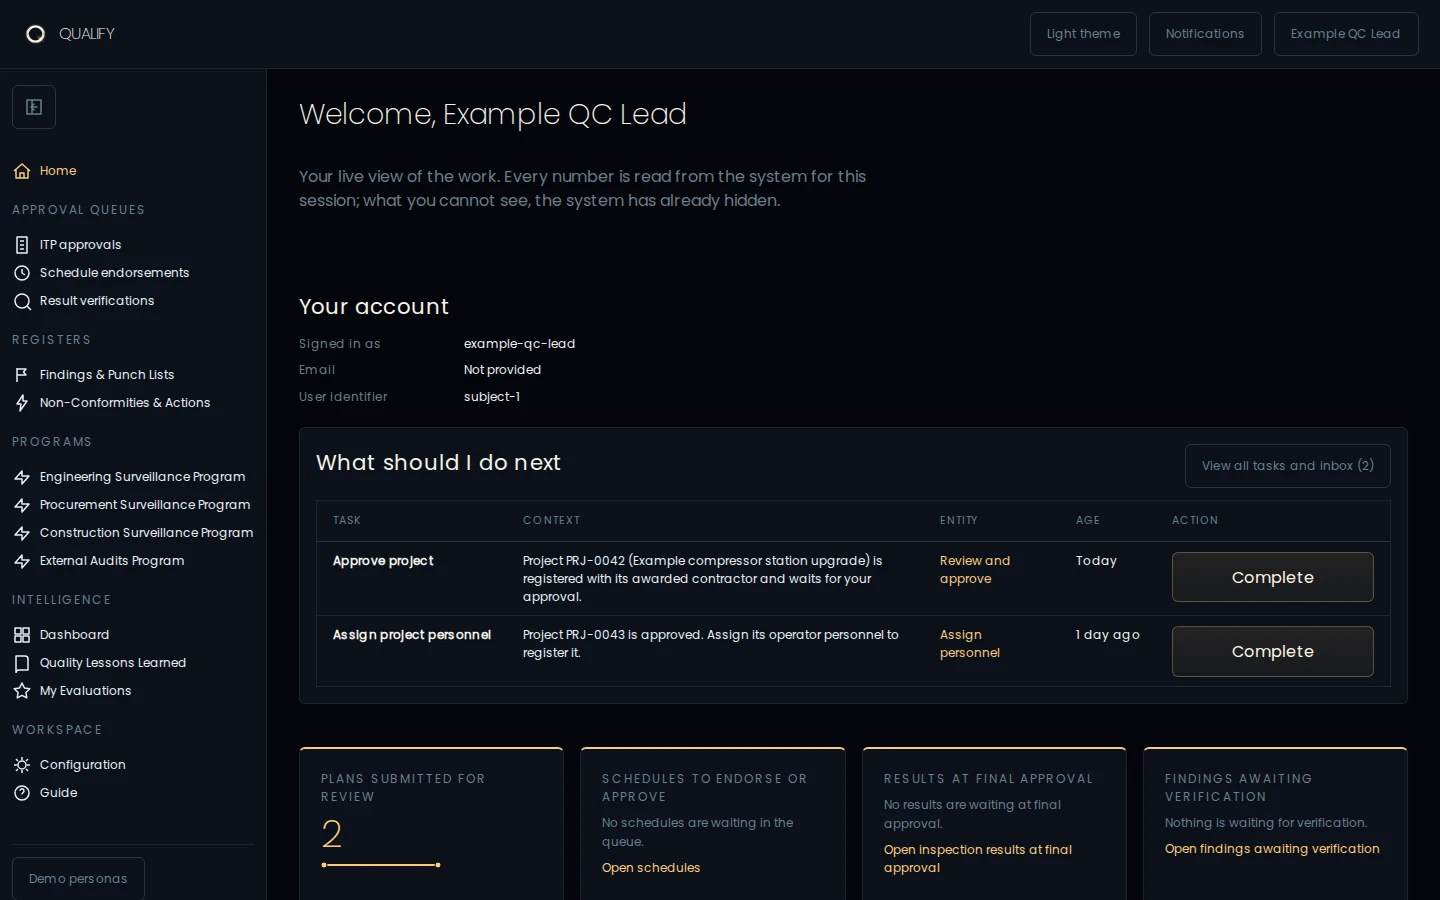Click the sidebar collapse panel icon
1440x900 pixels.
pyautogui.click(x=34, y=107)
